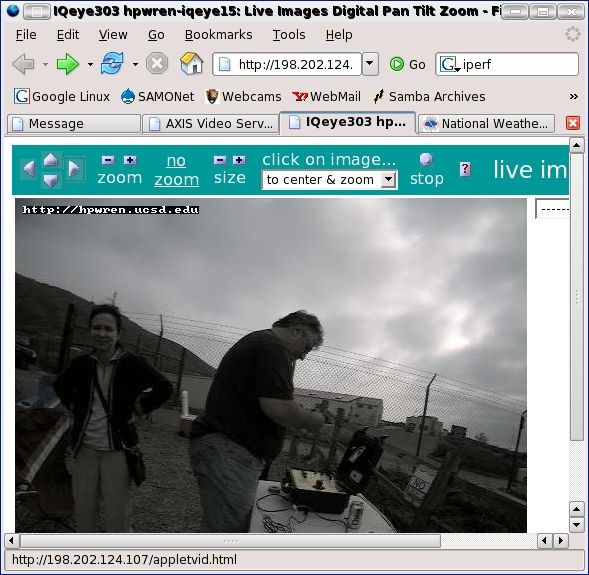Open the WebMail bookmark

326,97
